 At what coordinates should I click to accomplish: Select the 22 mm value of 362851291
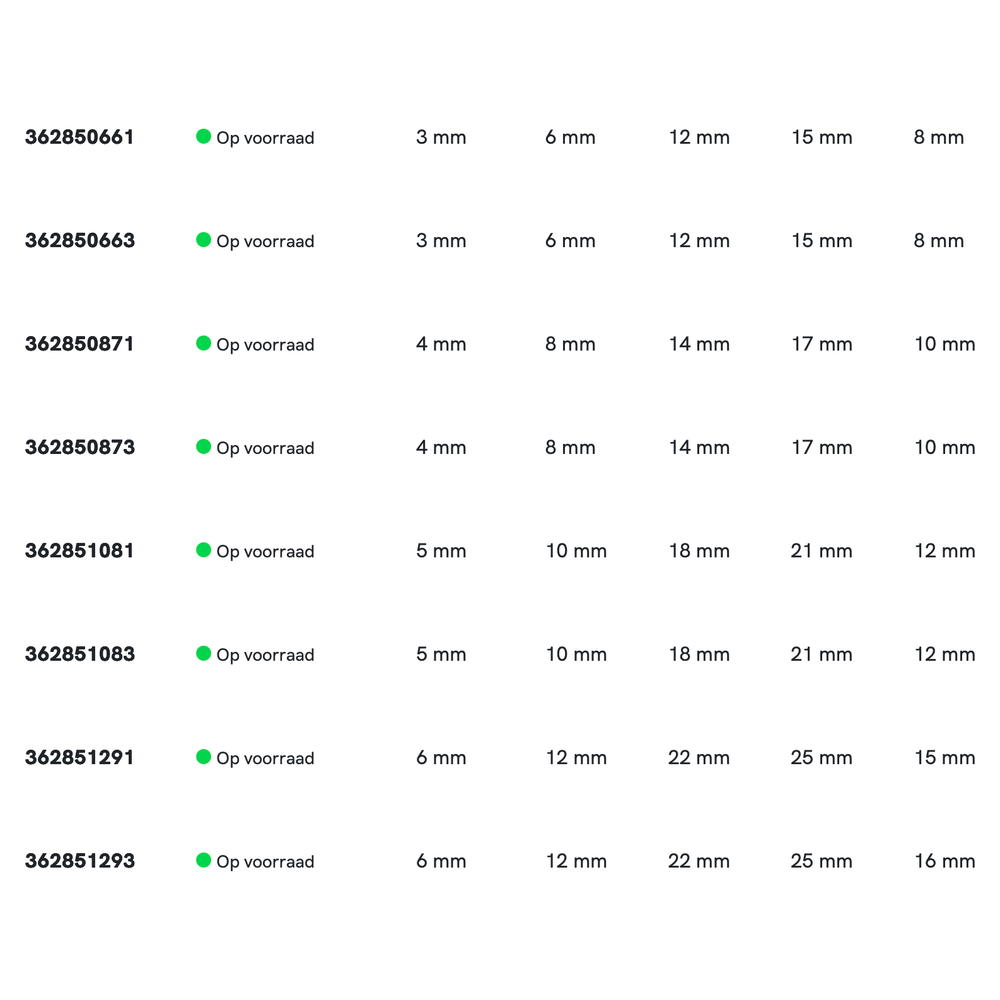(x=699, y=758)
